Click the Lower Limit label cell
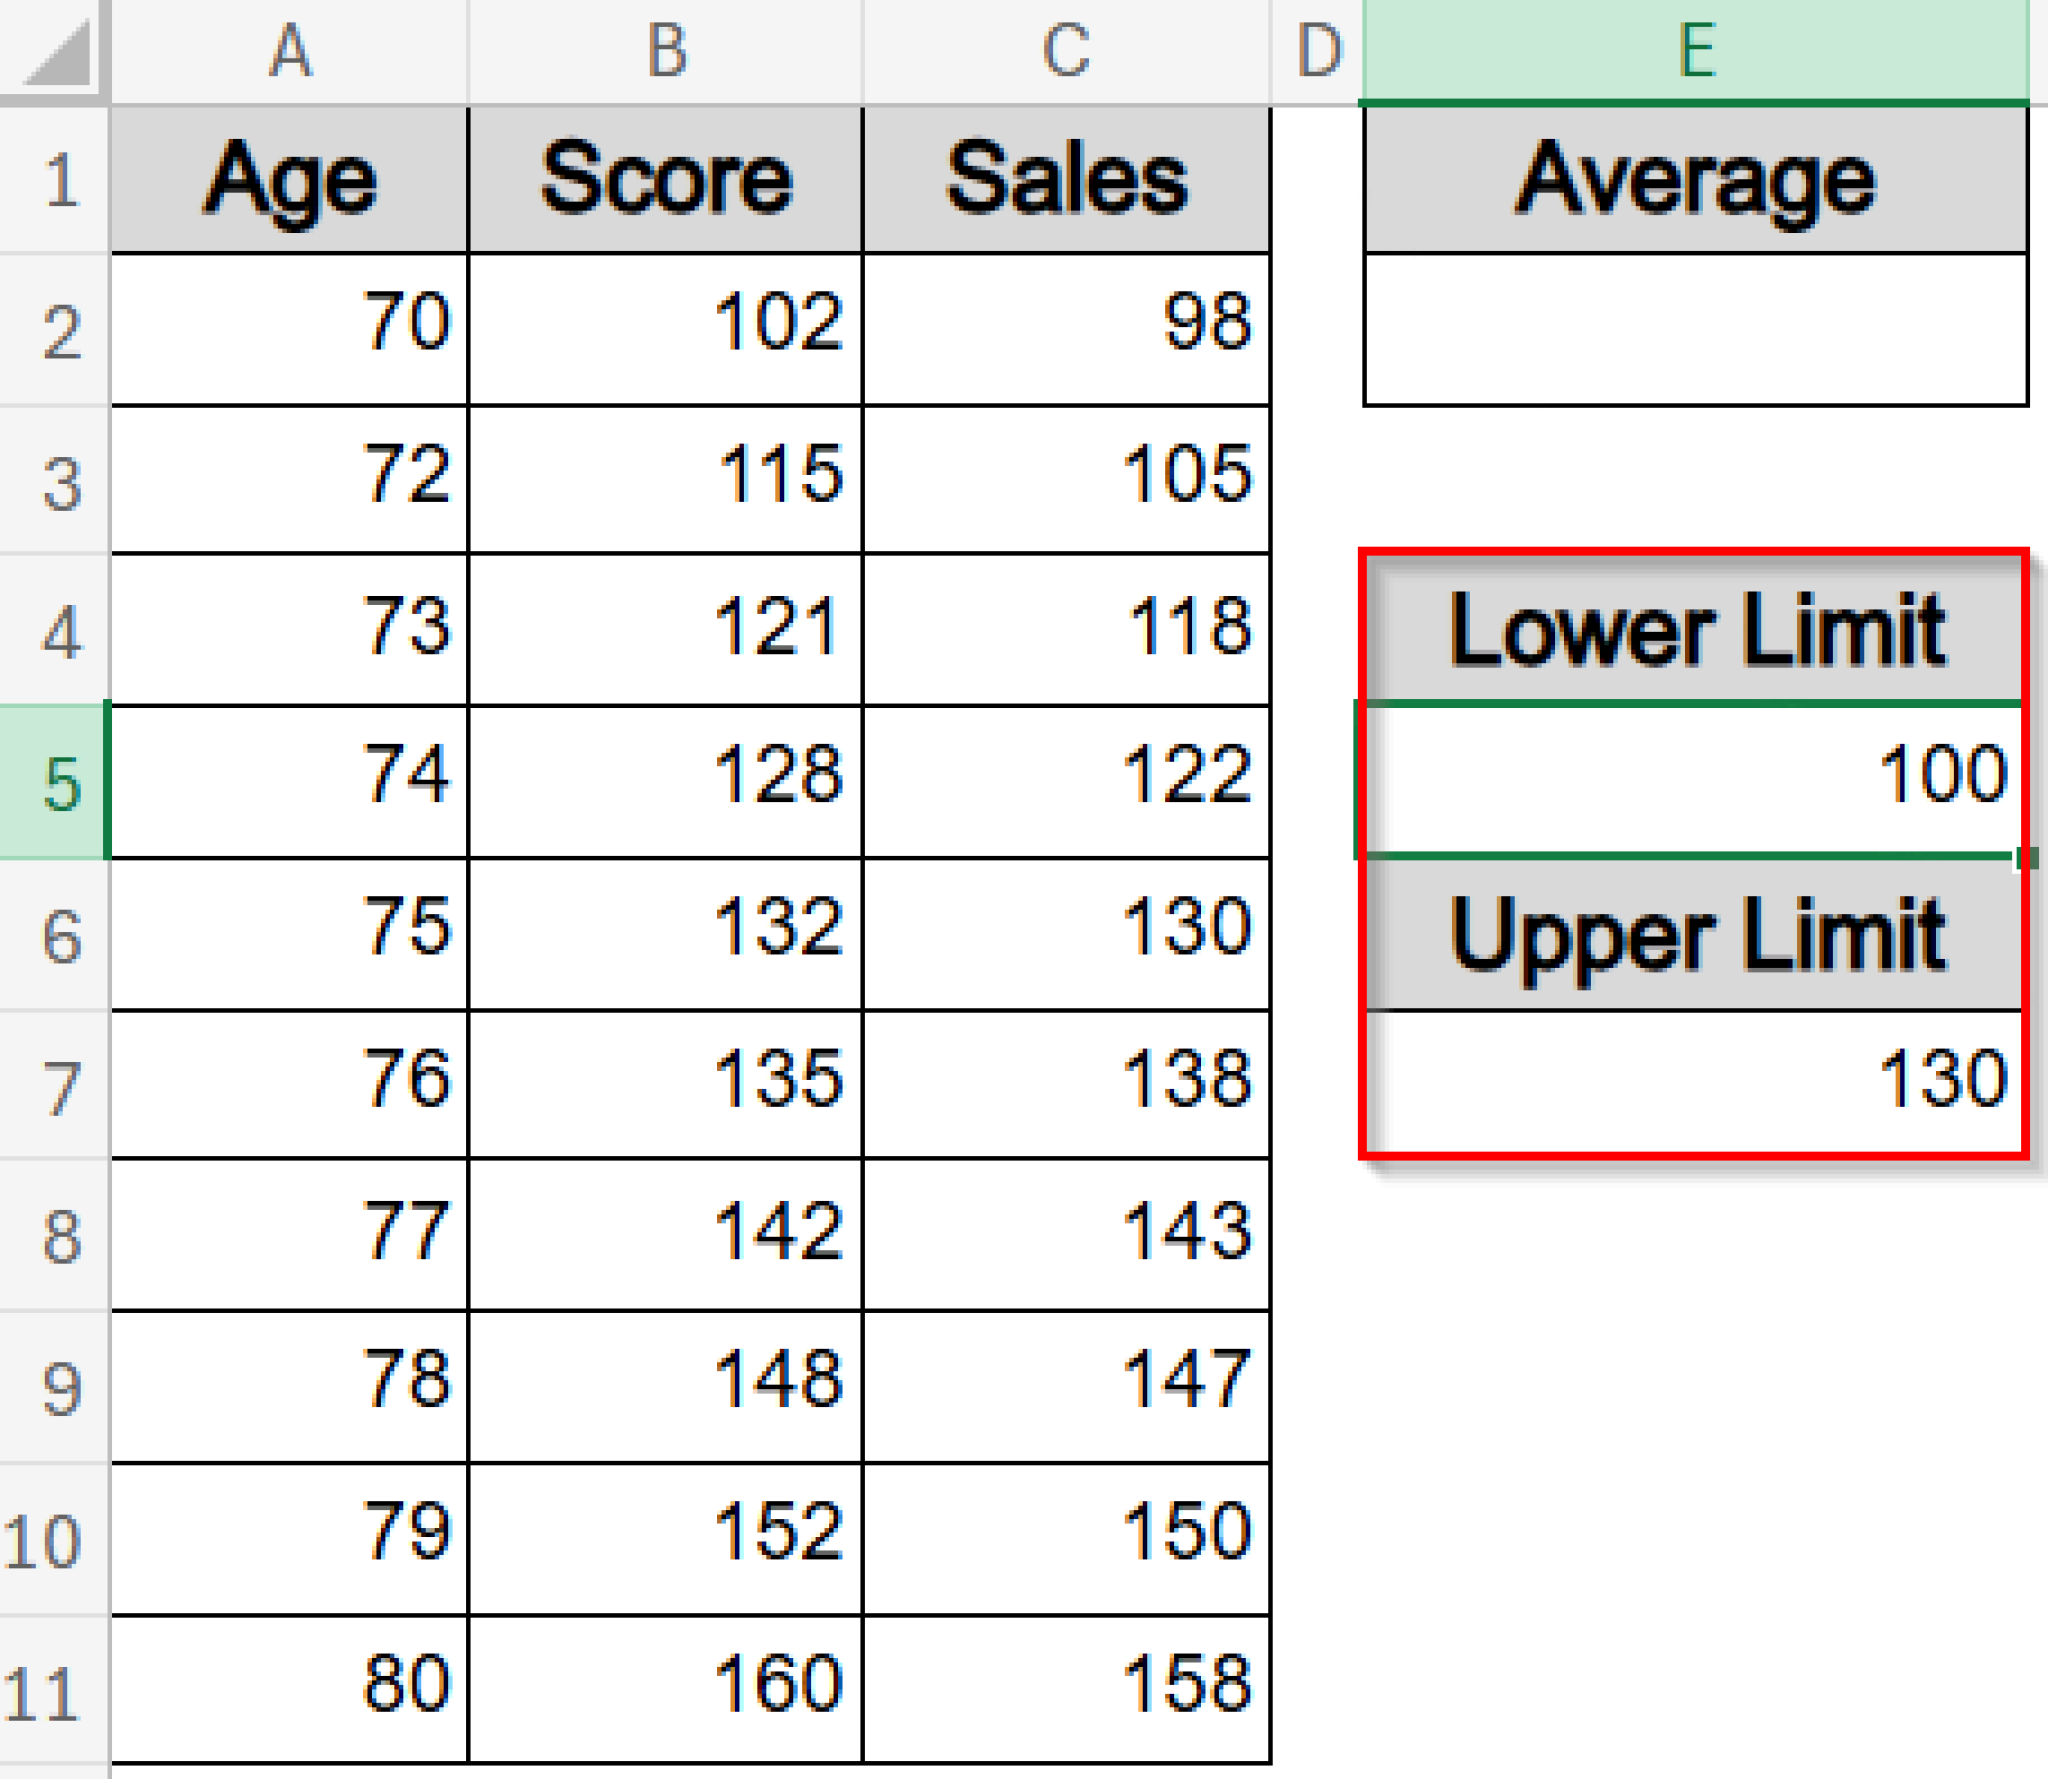The image size is (2048, 1779). (1700, 630)
